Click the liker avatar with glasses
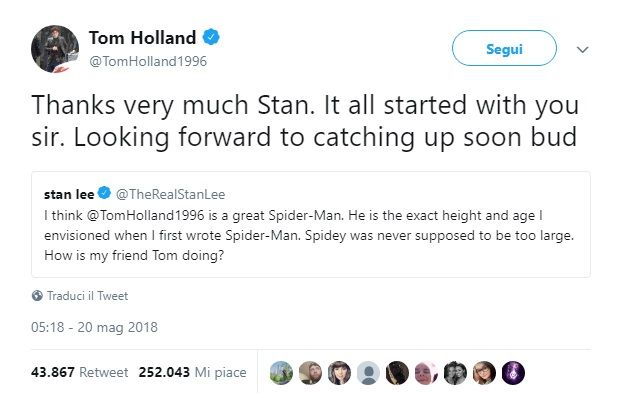The height and width of the screenshot is (393, 621). tap(484, 373)
